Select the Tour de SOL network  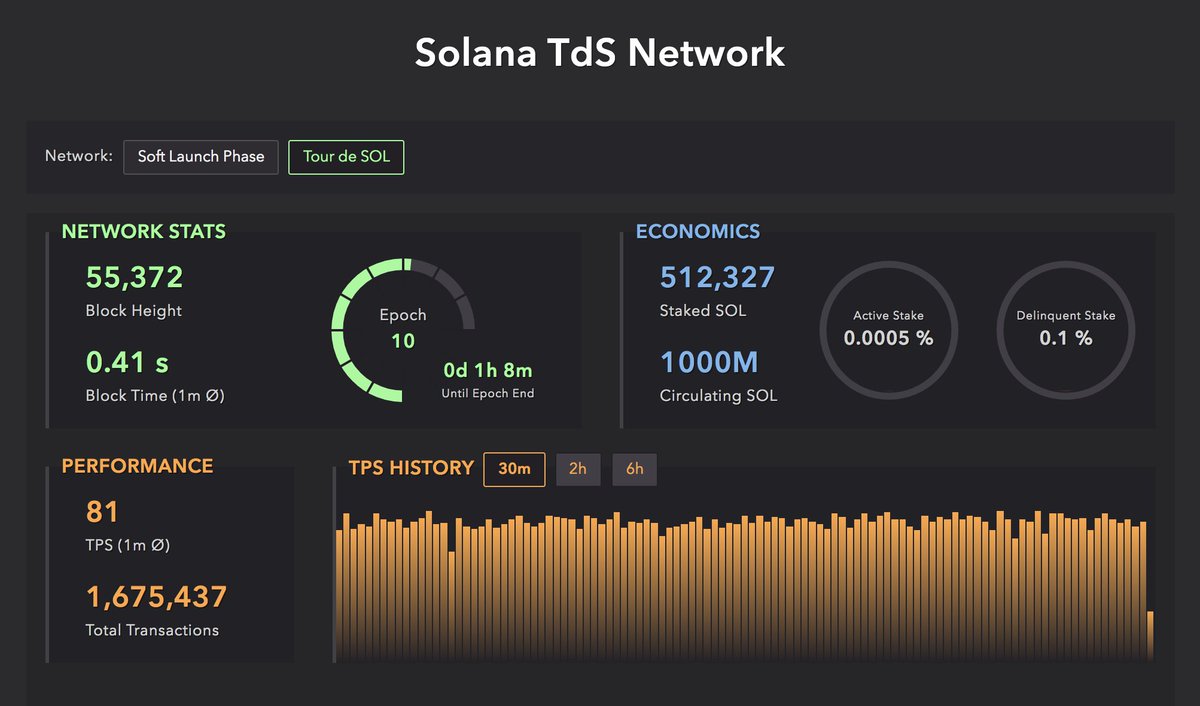click(x=346, y=157)
